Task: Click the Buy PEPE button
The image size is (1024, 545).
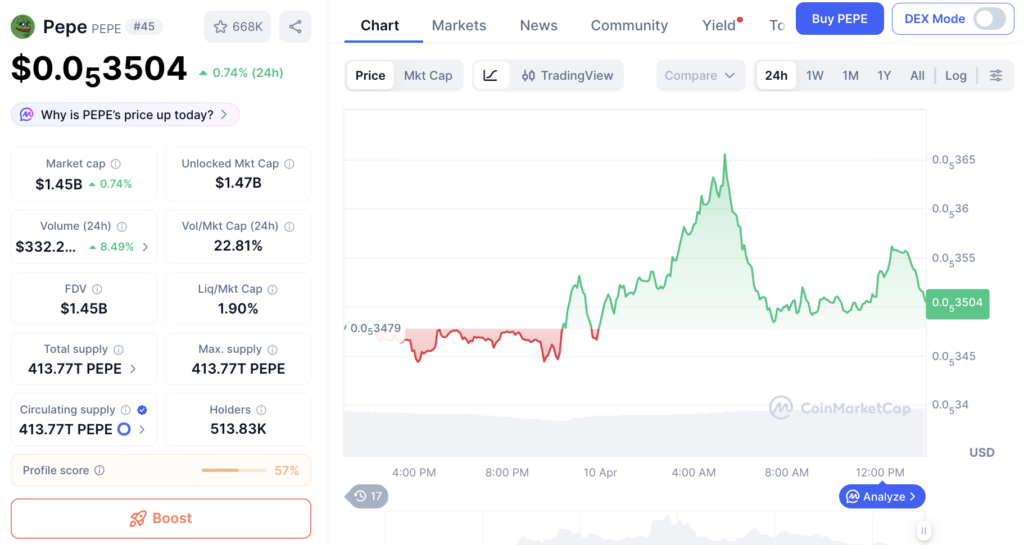Action: click(x=839, y=19)
